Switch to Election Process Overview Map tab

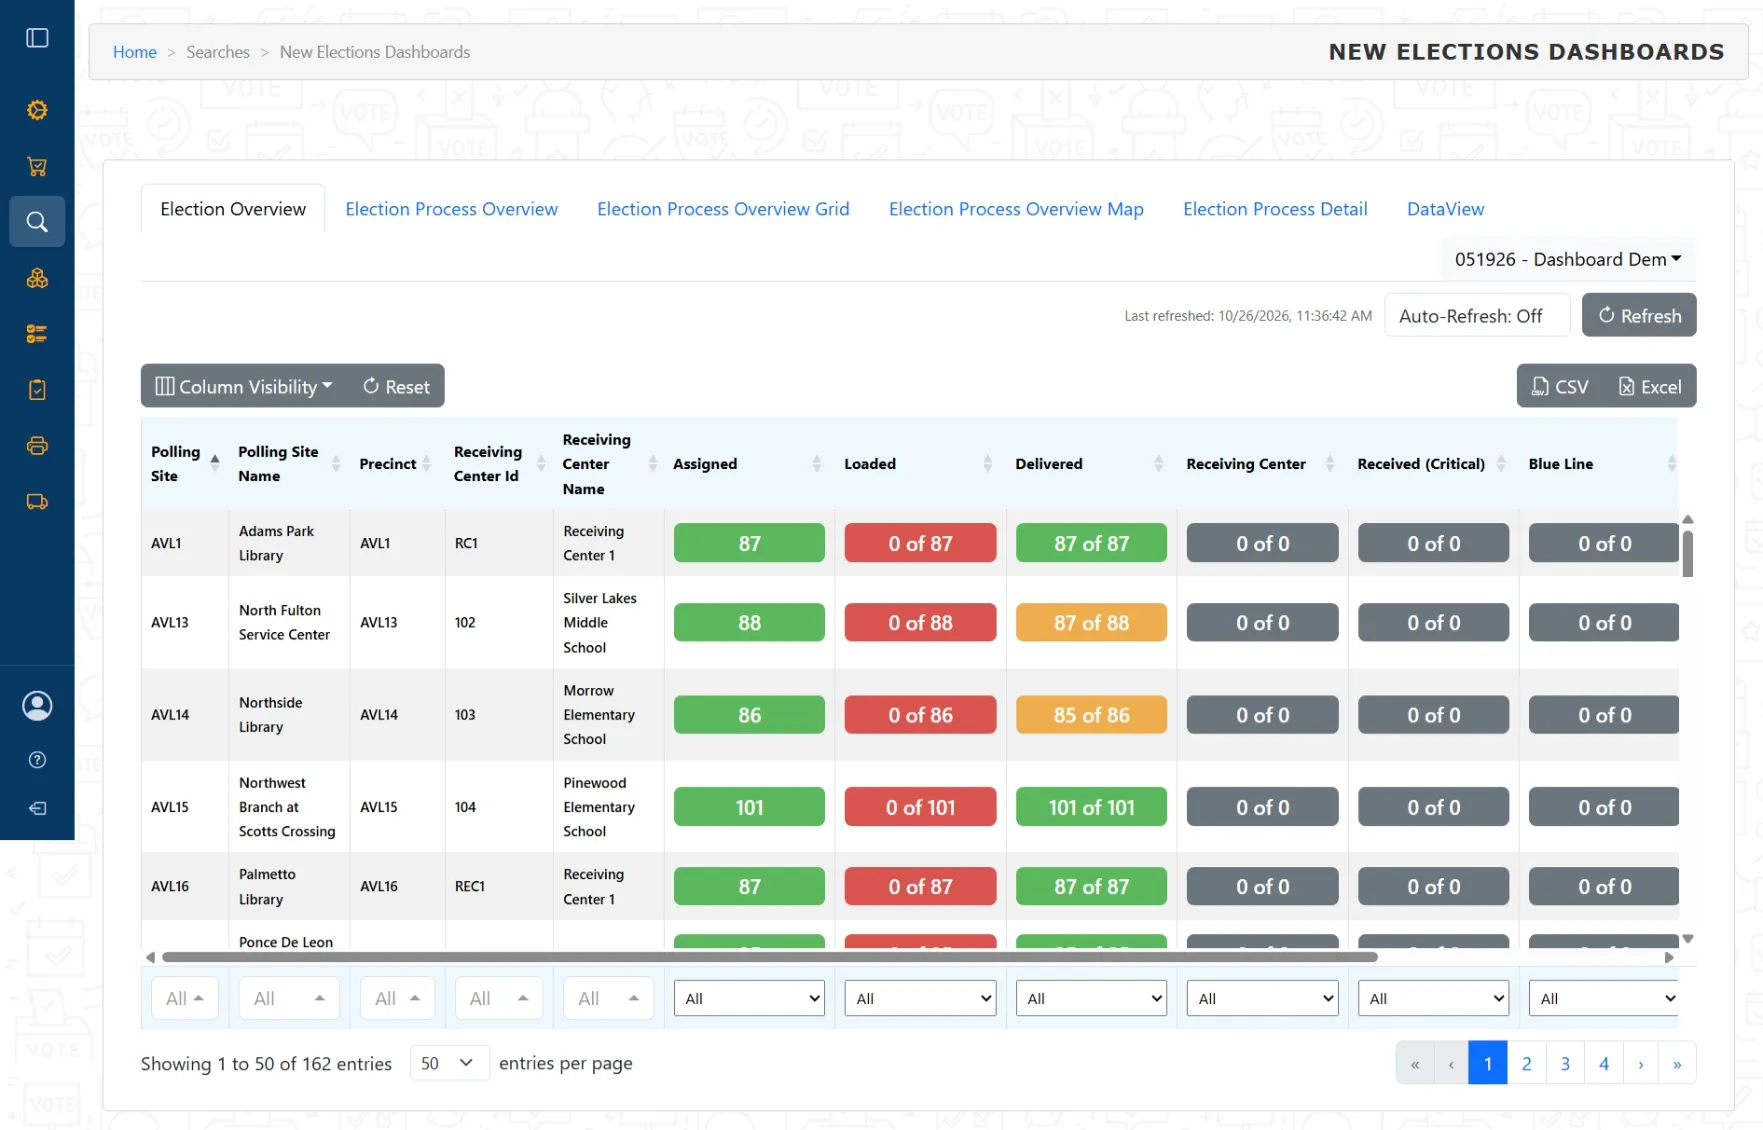tap(1016, 209)
